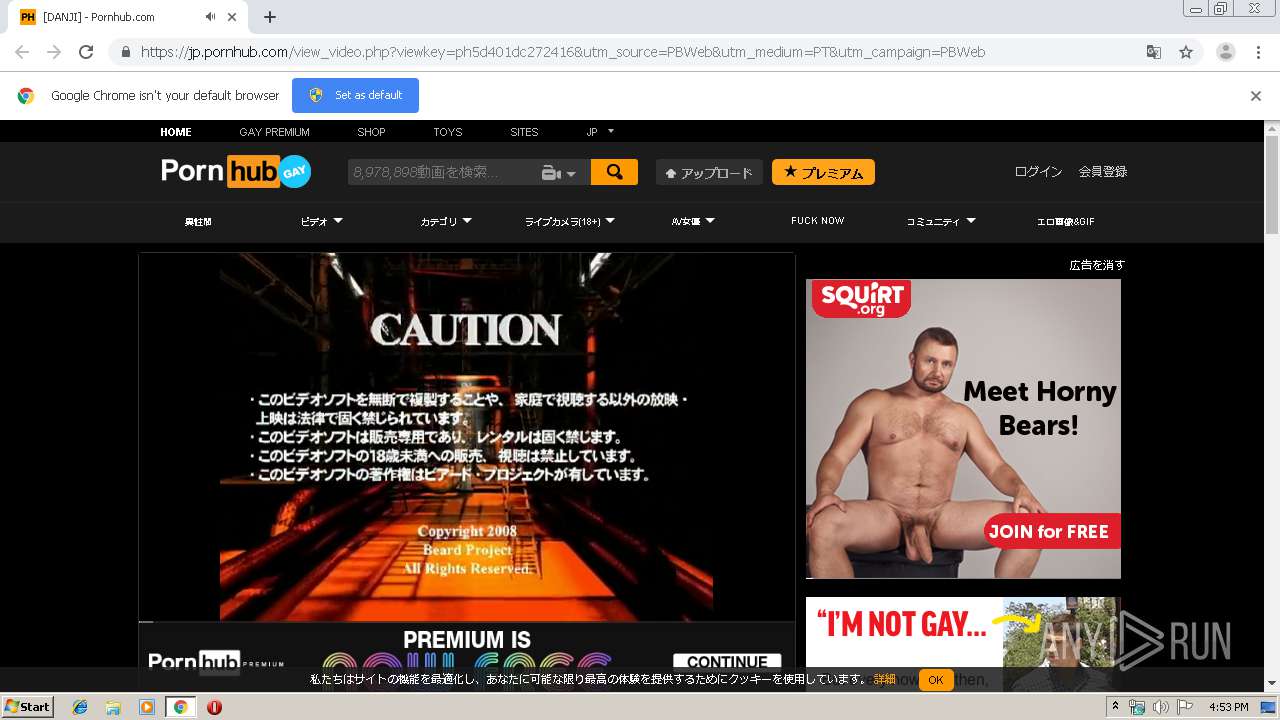Open the translate page icon
This screenshot has width=1280, height=720.
[x=1154, y=52]
